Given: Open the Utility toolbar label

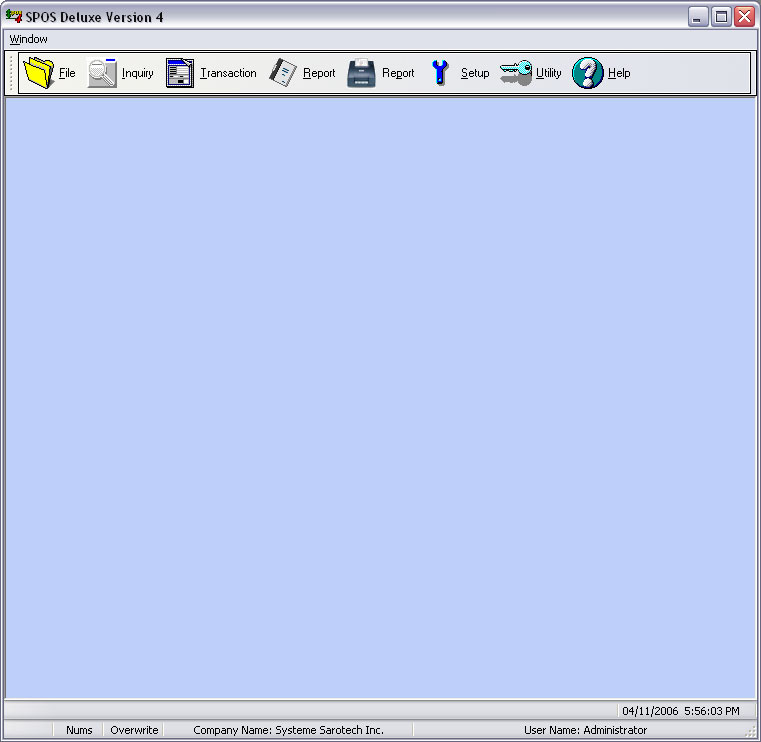Looking at the screenshot, I should [x=549, y=73].
